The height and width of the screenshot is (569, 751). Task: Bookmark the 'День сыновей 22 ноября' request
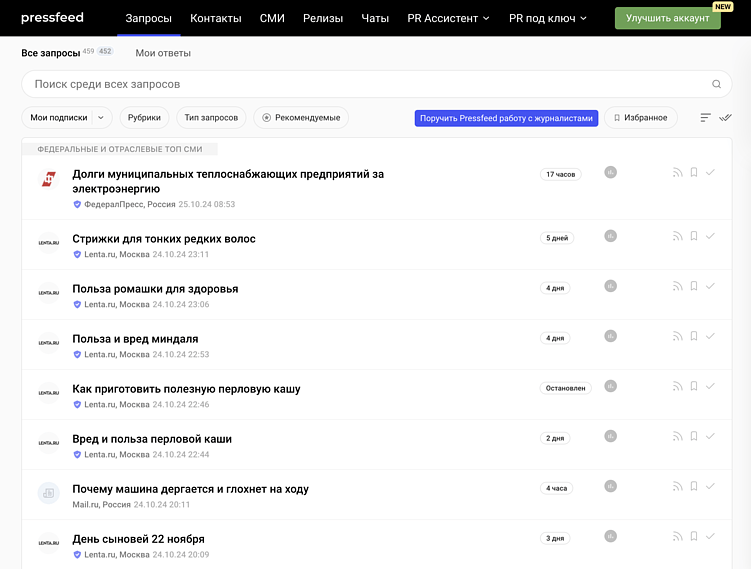pos(694,537)
